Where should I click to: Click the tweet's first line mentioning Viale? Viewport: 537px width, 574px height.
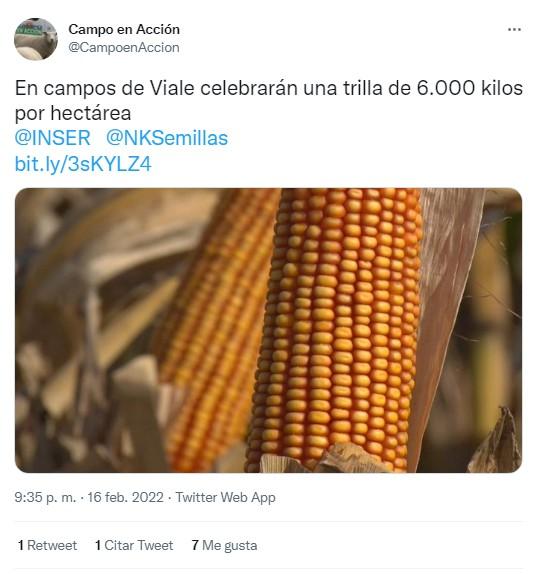coord(269,88)
